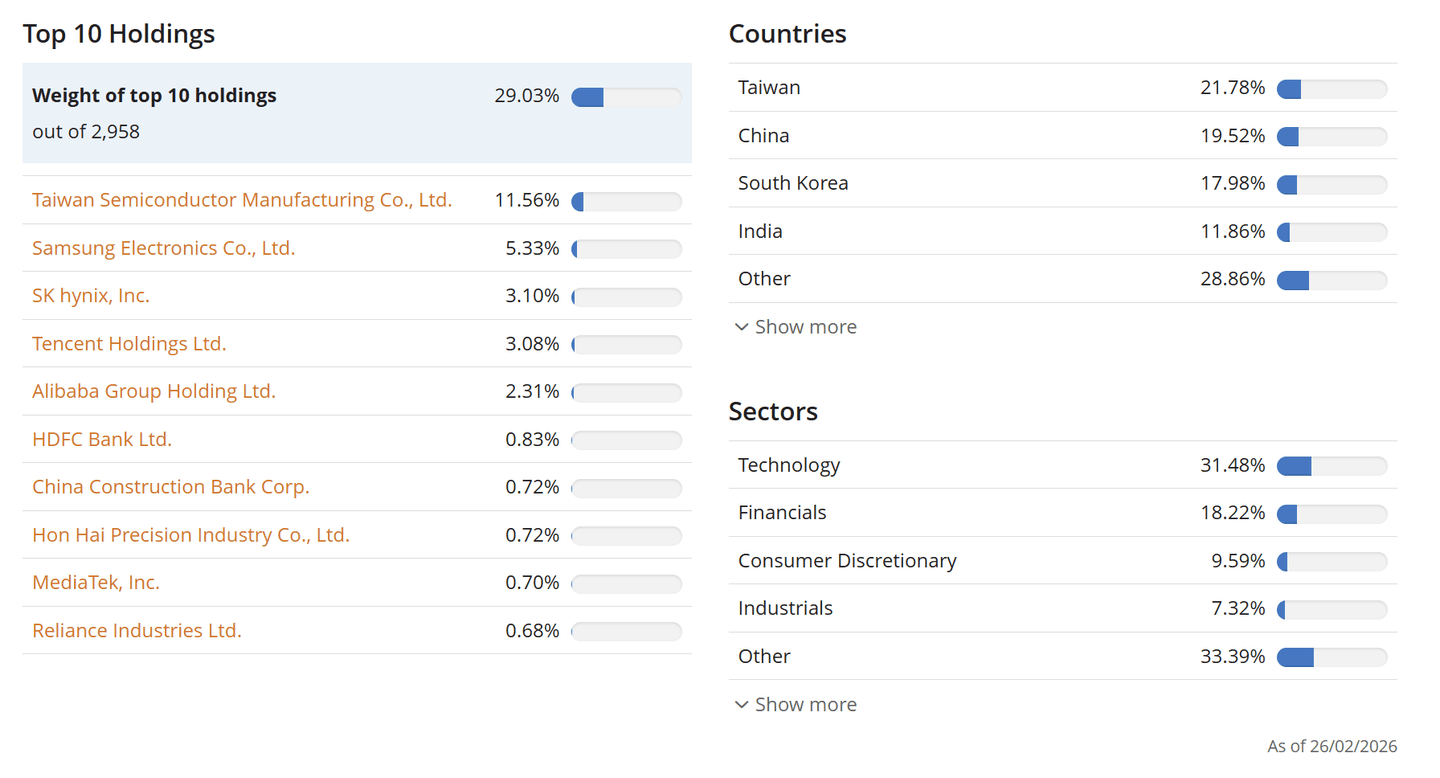This screenshot has width=1440, height=778.
Task: Click the Other sectors percentage bar
Action: pyautogui.click(x=1332, y=657)
